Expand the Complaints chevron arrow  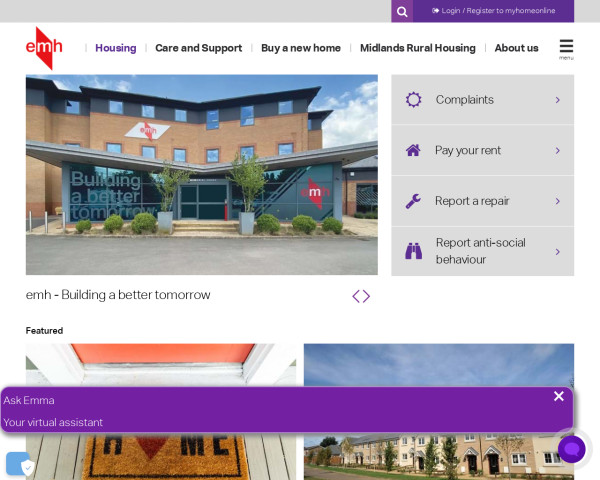coord(558,100)
